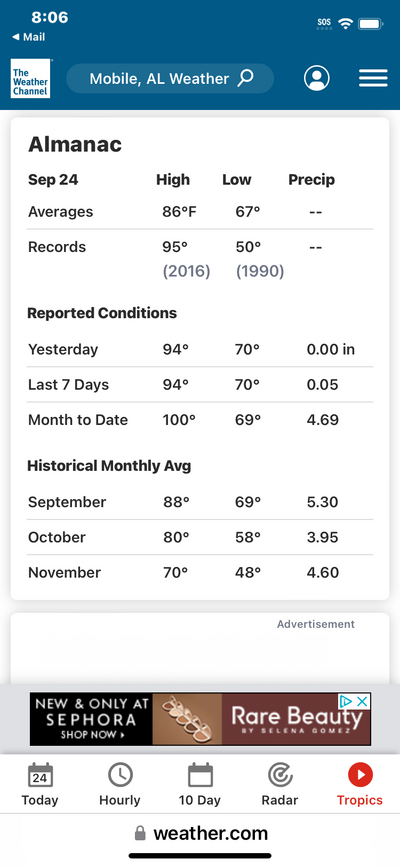Tap the search magnifier icon
The height and width of the screenshot is (867, 400).
coord(246,78)
